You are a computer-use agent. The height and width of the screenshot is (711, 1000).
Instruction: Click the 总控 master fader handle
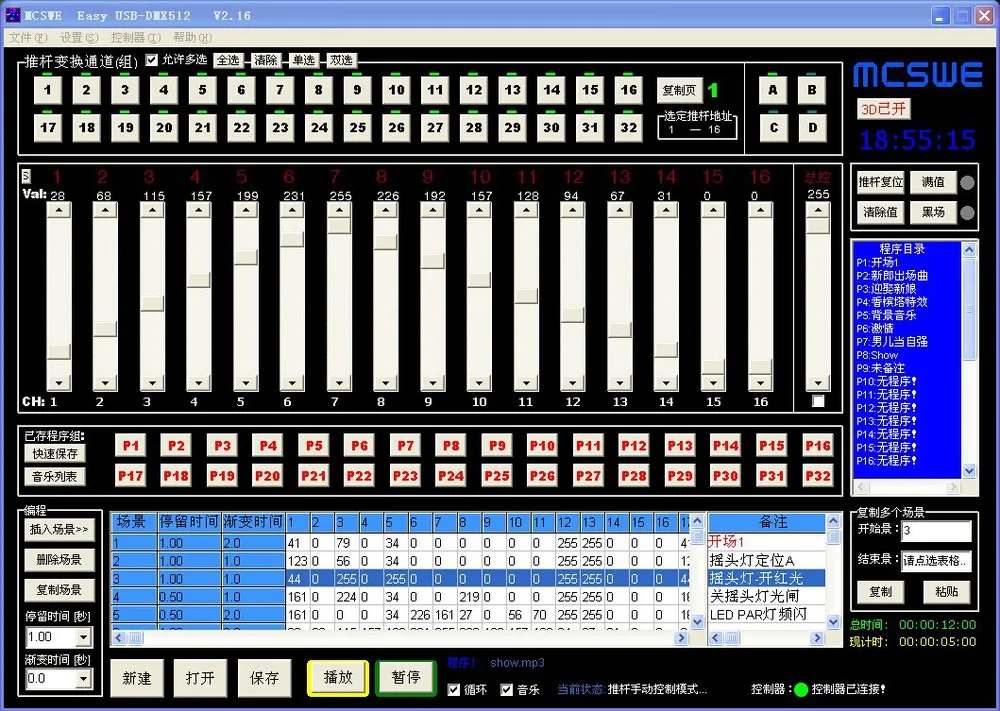[818, 226]
